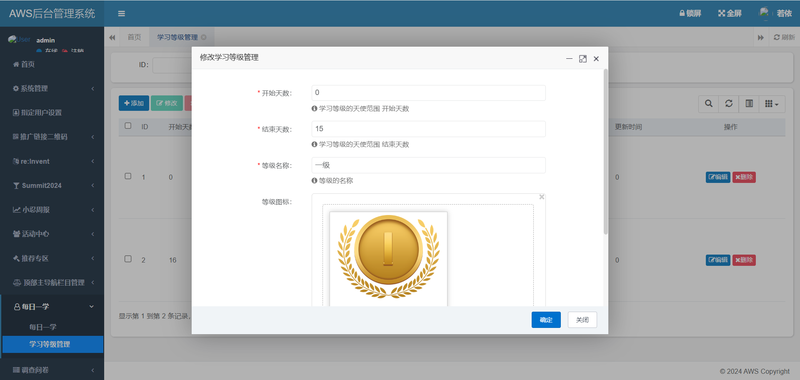Expand 活动中心 sidebar menu
The image size is (800, 380).
click(x=52, y=234)
